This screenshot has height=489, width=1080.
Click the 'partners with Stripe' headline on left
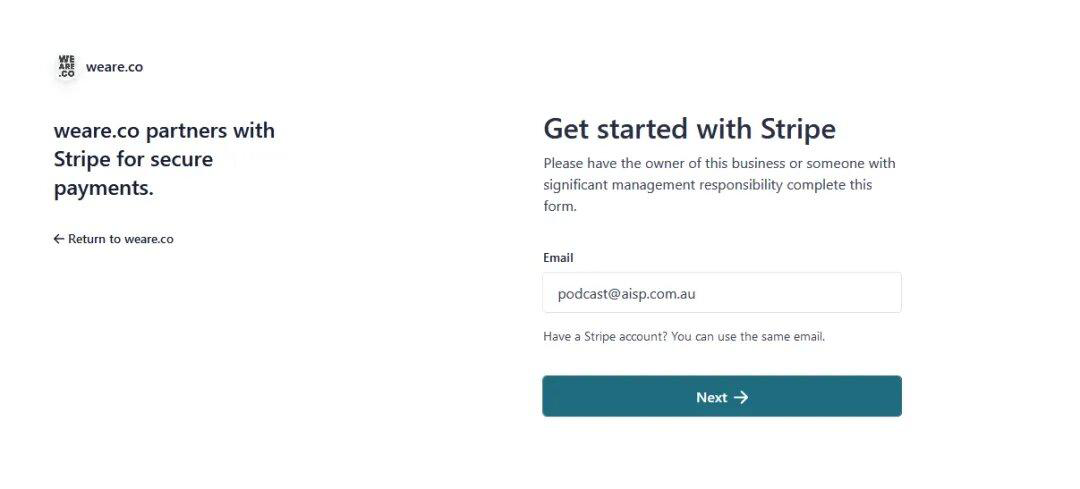tap(164, 131)
